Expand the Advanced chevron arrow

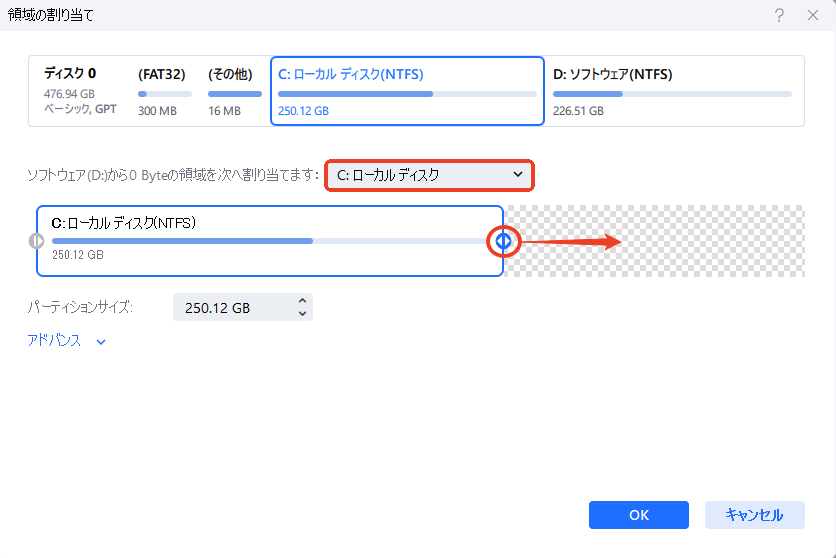(101, 342)
